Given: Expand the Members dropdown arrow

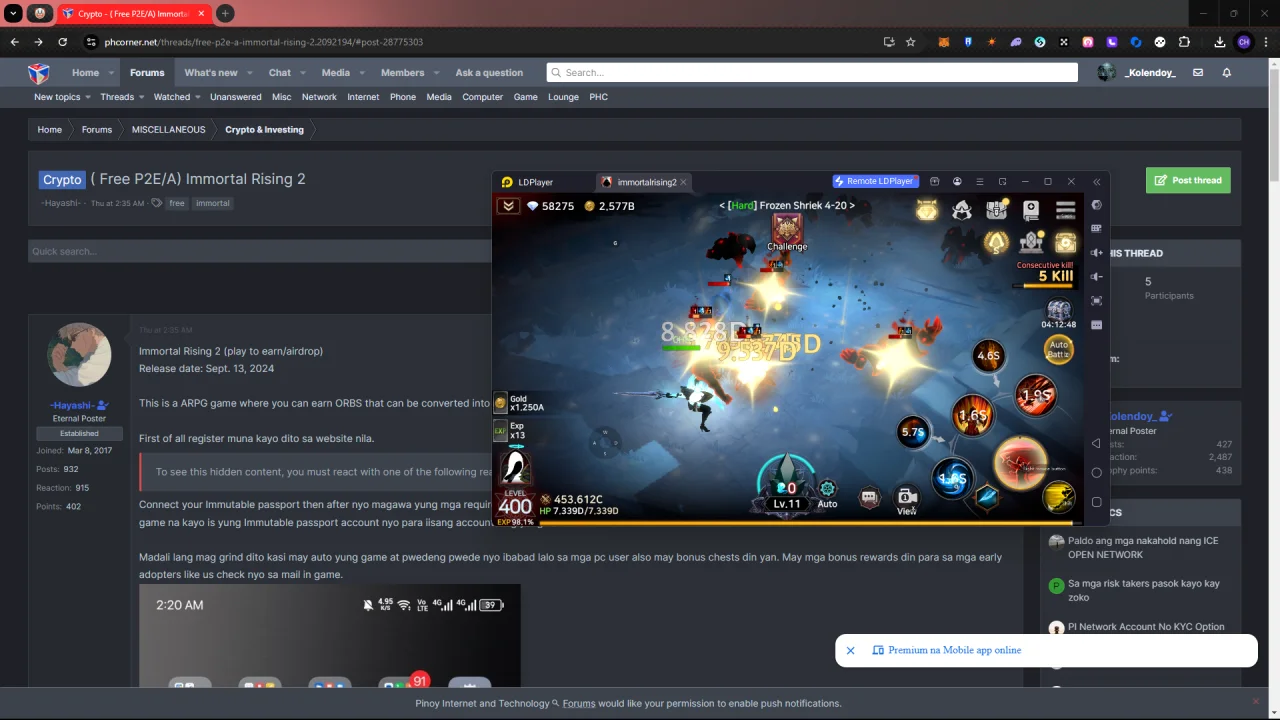Looking at the screenshot, I should [436, 73].
